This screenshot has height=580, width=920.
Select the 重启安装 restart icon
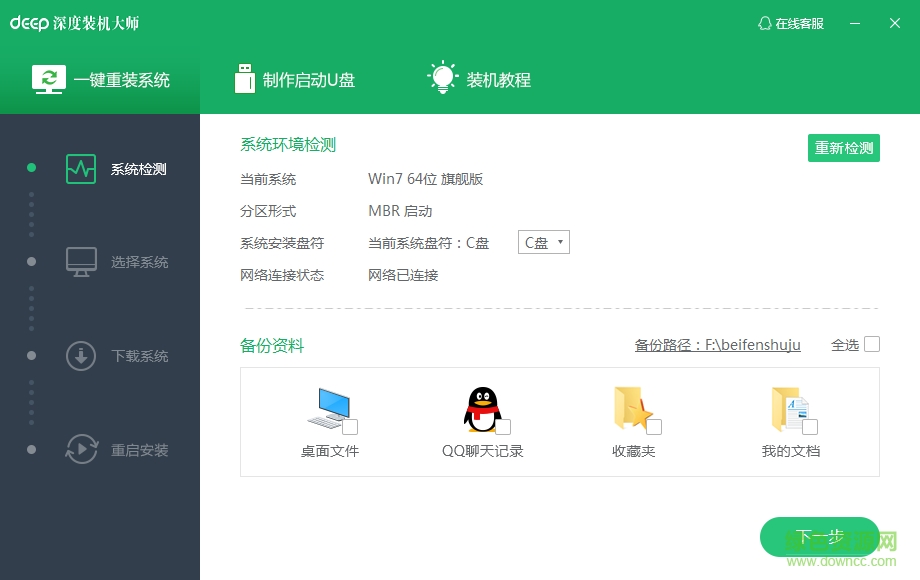tap(80, 450)
